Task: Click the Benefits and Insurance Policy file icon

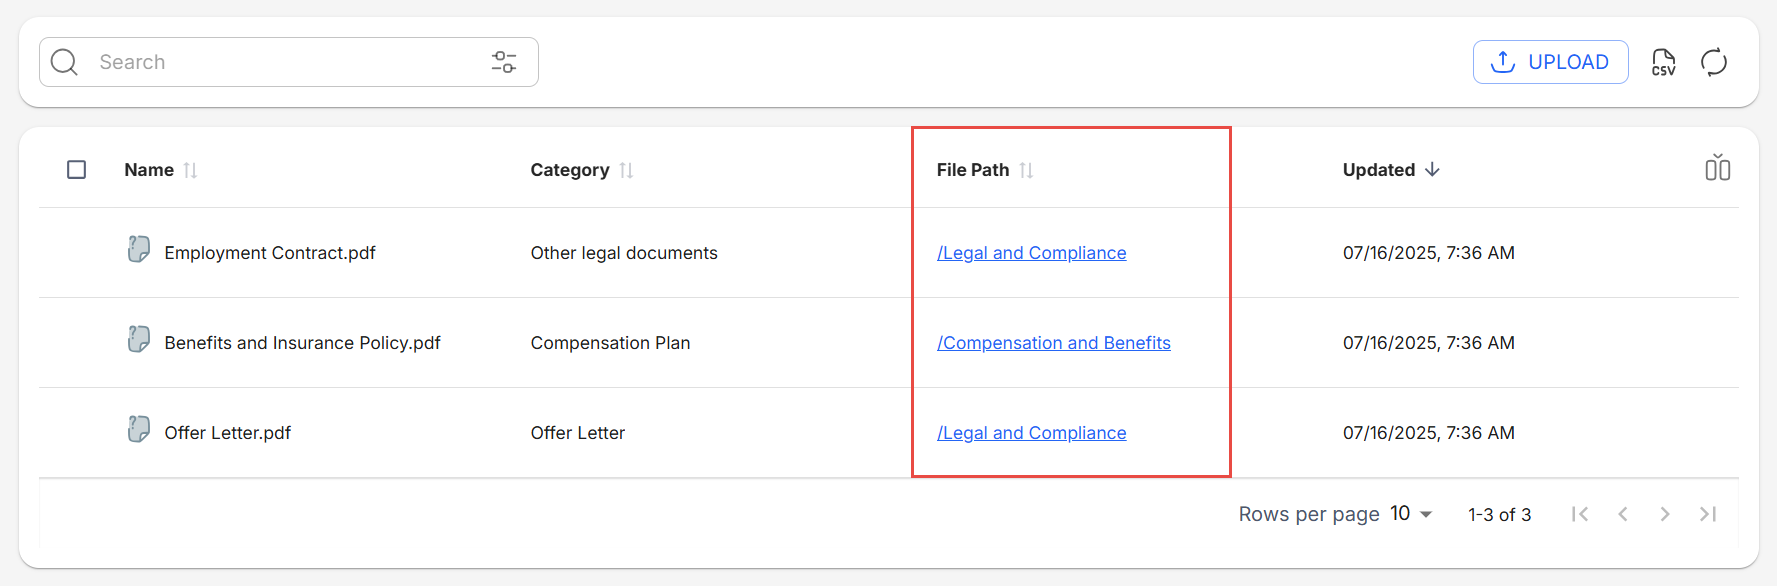Action: [139, 339]
